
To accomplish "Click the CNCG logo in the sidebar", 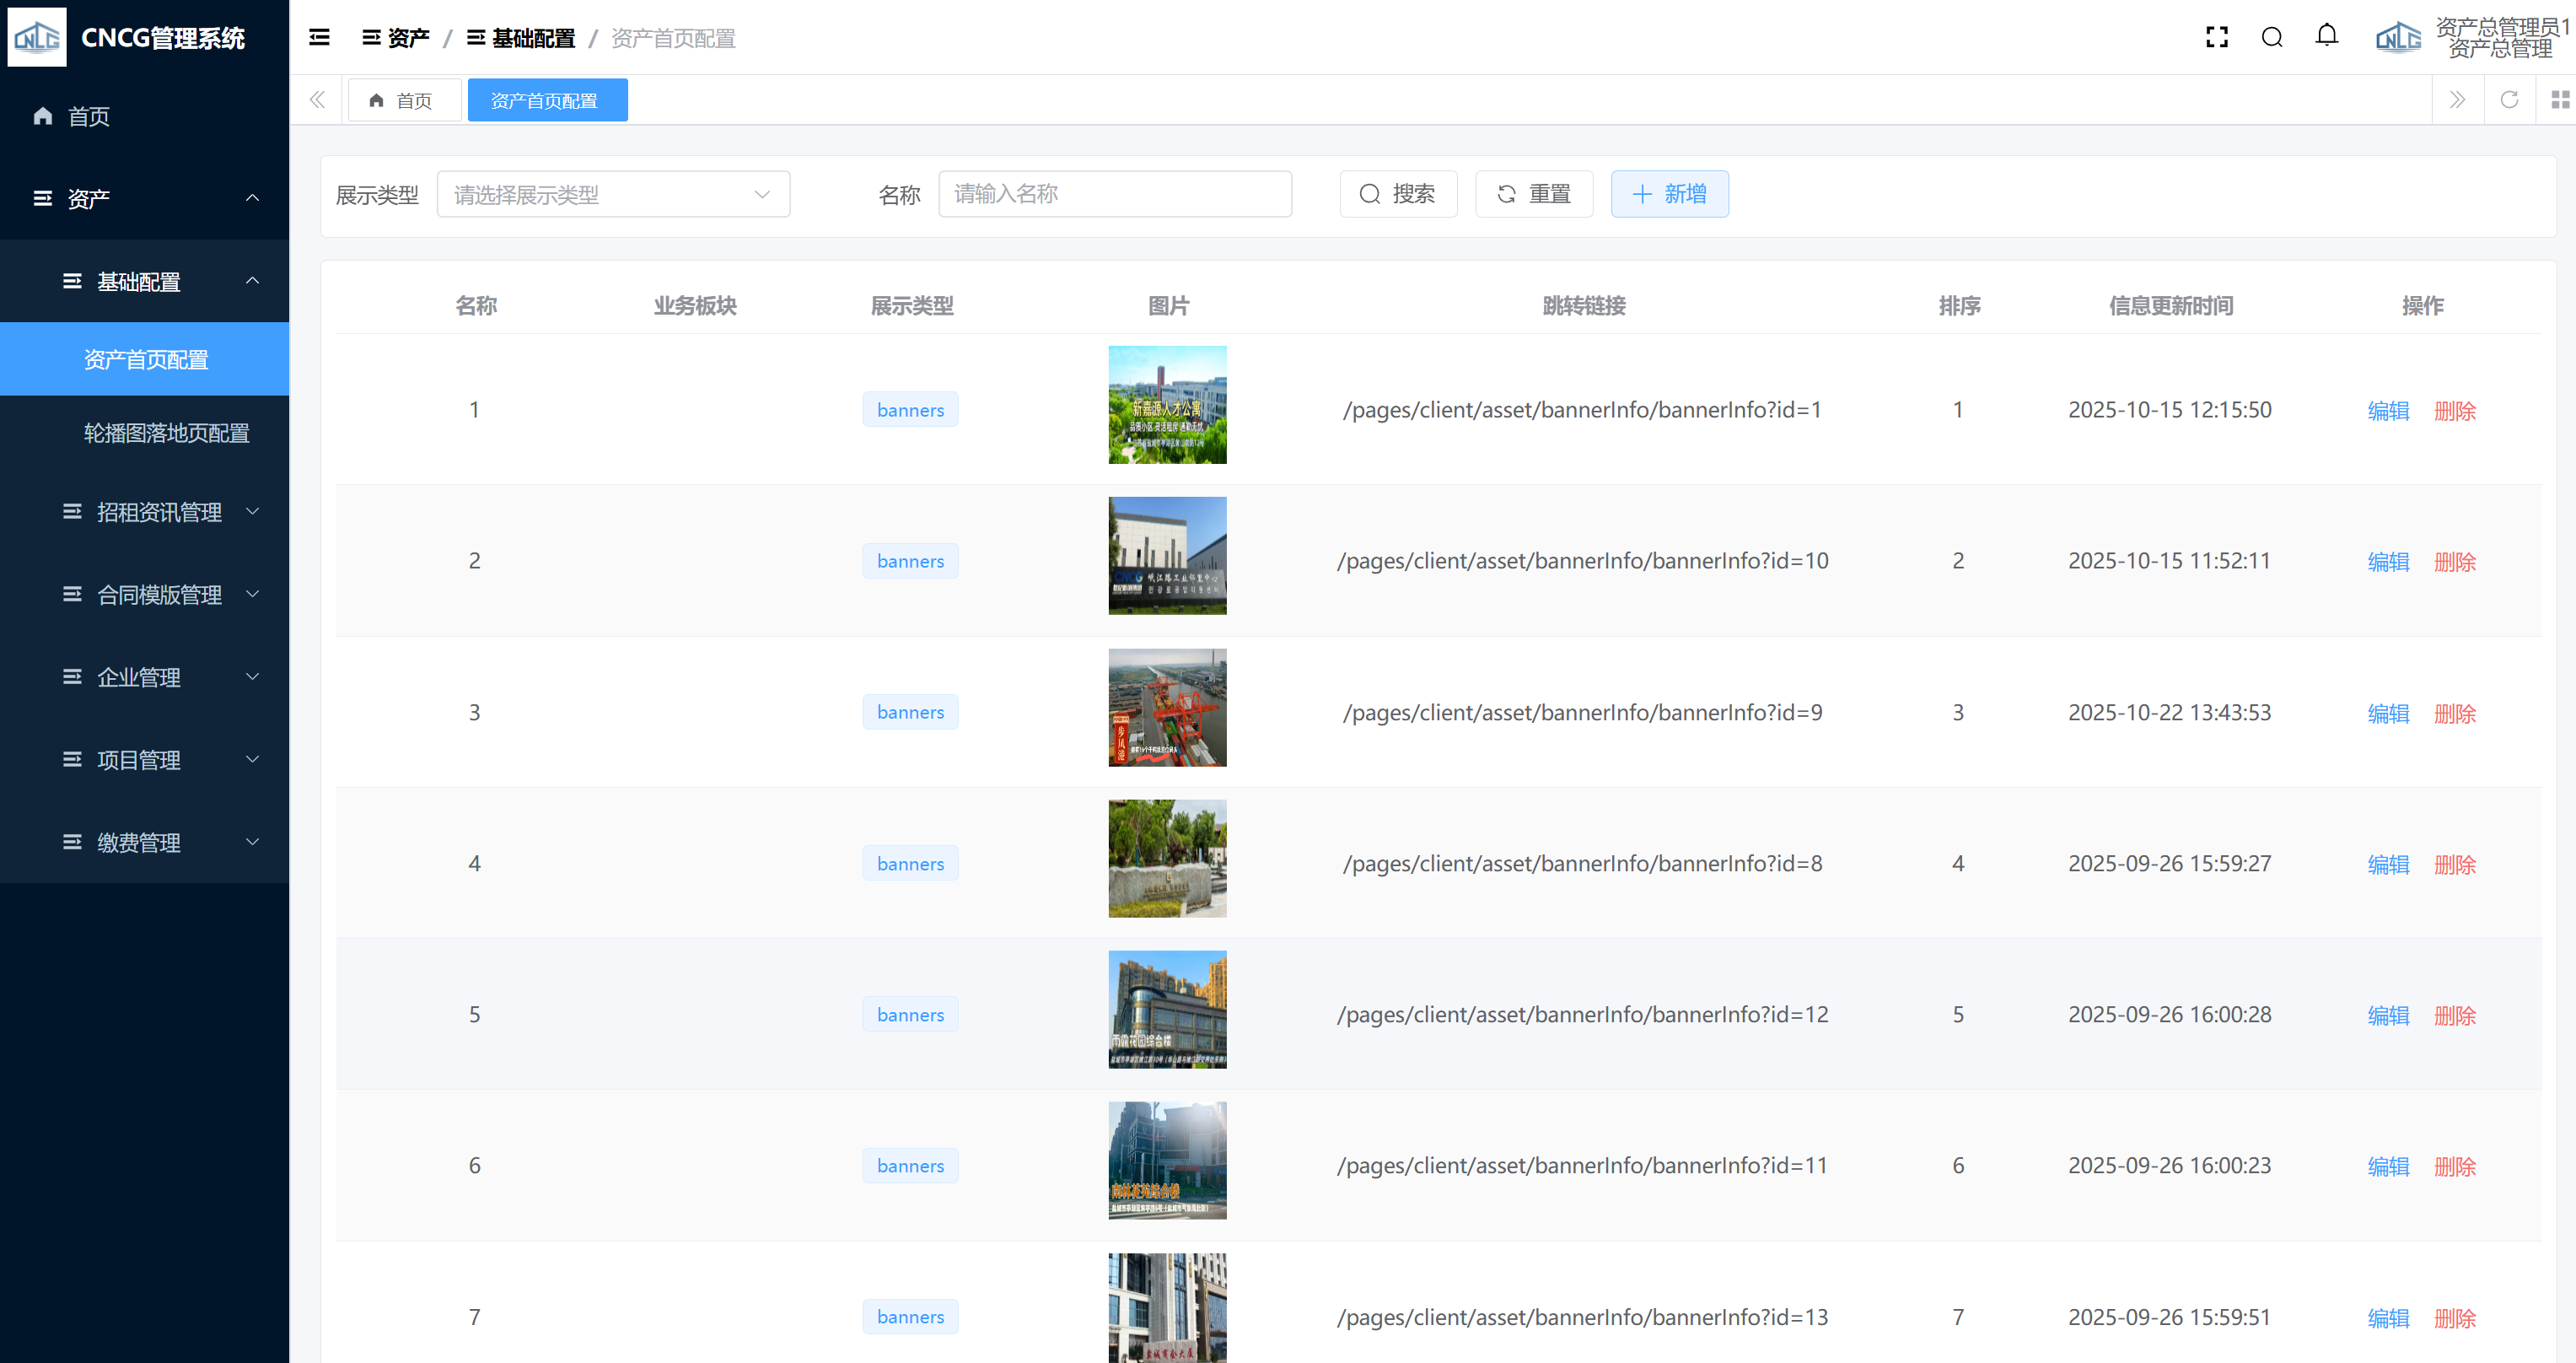I will click(x=37, y=38).
